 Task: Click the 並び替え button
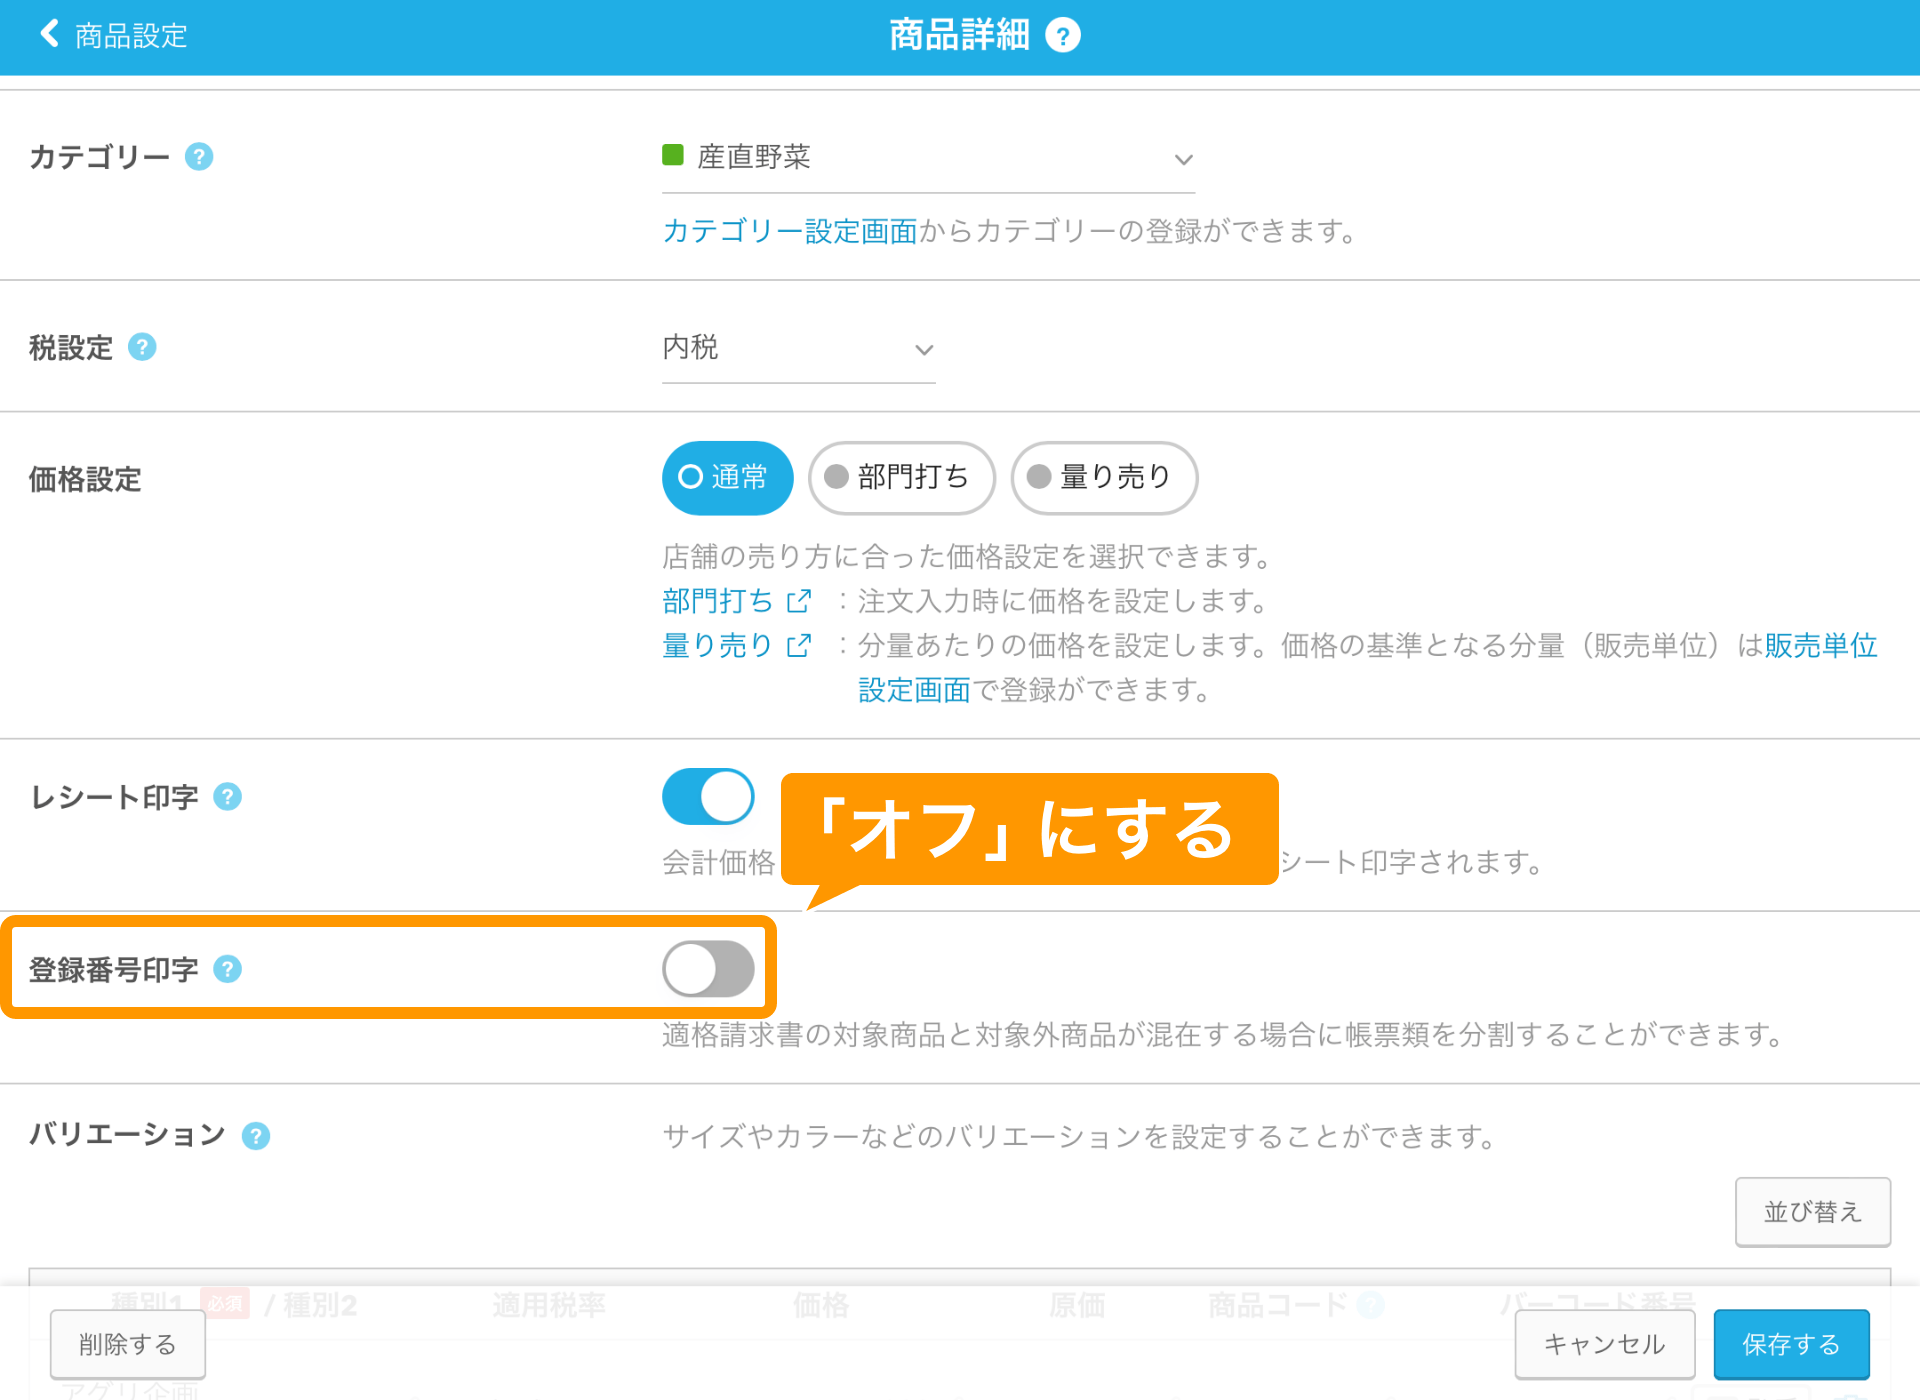pyautogui.click(x=1812, y=1212)
